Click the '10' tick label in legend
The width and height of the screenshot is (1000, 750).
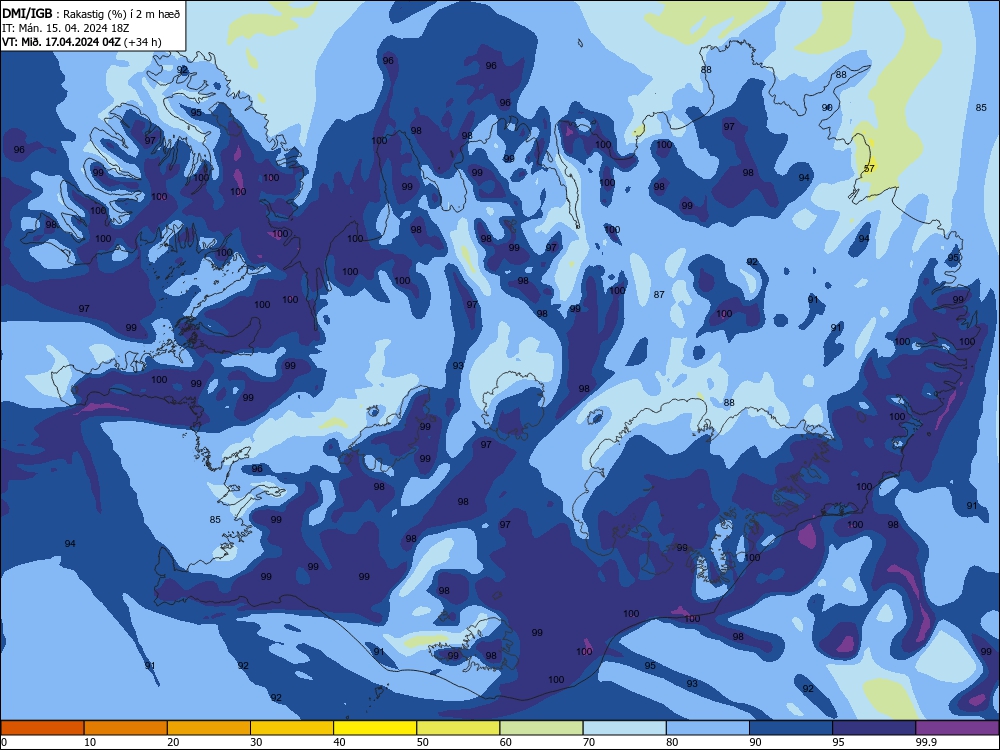90,742
